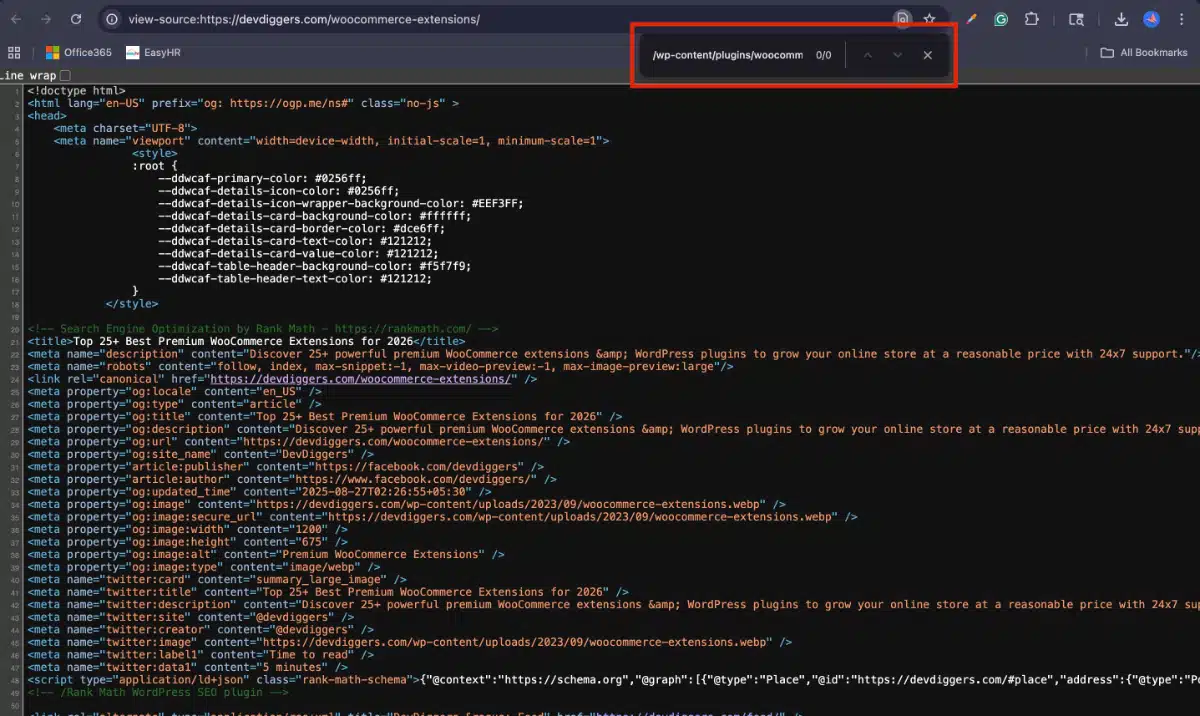This screenshot has width=1200, height=716.
Task: Open the All Bookmarks folder
Action: [1144, 52]
